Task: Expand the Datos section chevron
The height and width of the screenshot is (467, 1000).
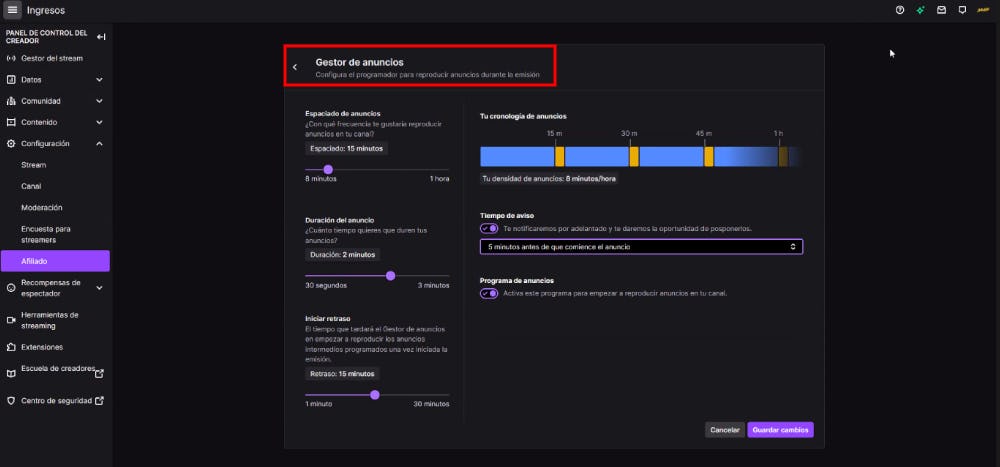Action: click(99, 80)
